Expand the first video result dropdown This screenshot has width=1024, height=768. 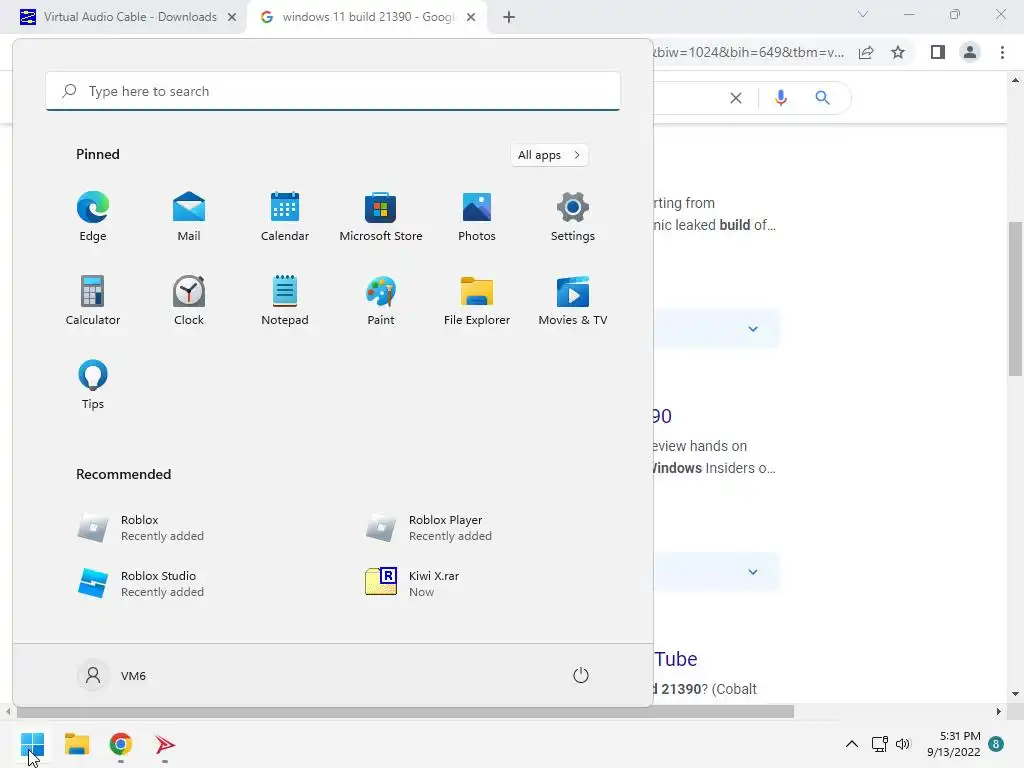point(753,328)
